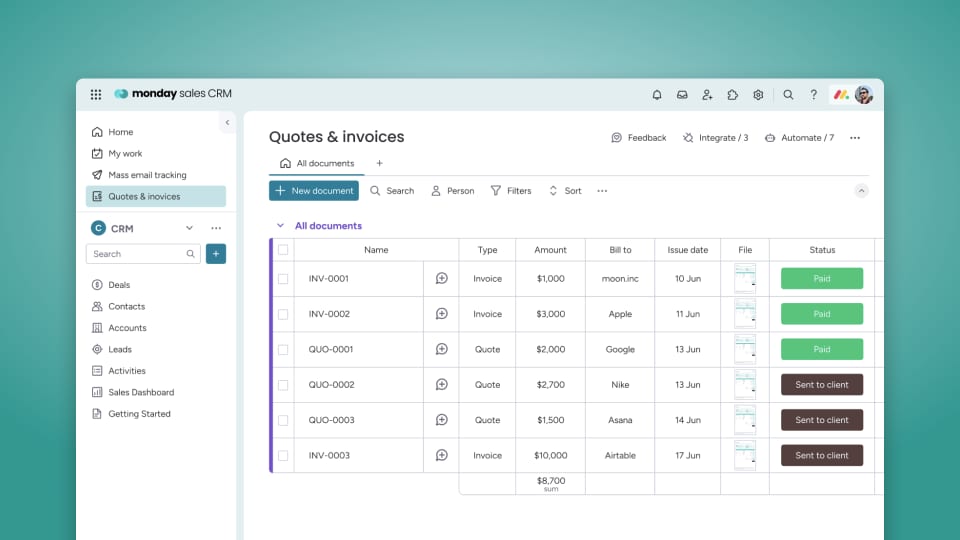960x540 pixels.
Task: Open Automate / 7 button
Action: [x=799, y=138]
